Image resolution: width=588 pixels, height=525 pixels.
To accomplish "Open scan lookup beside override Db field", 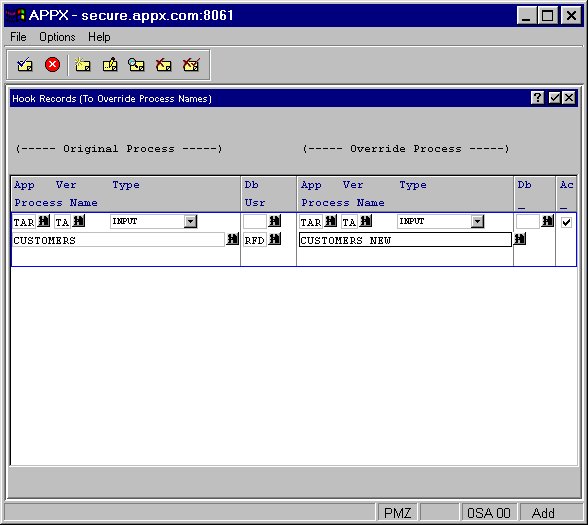I will tap(548, 221).
